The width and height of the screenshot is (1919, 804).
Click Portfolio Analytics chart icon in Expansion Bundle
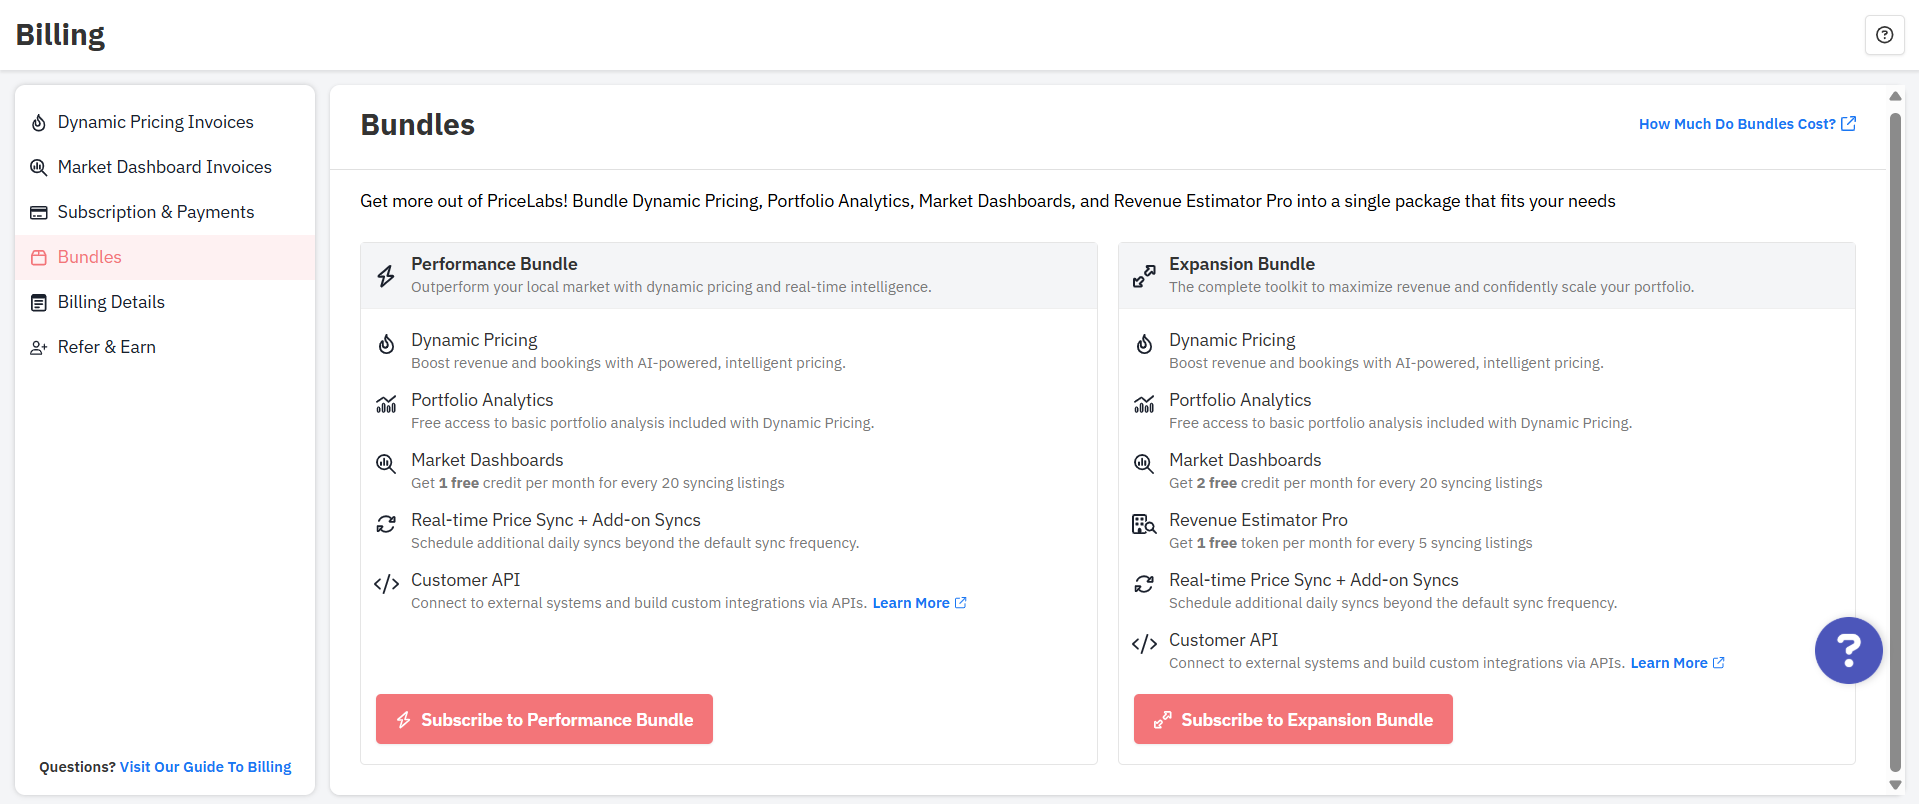(1144, 404)
